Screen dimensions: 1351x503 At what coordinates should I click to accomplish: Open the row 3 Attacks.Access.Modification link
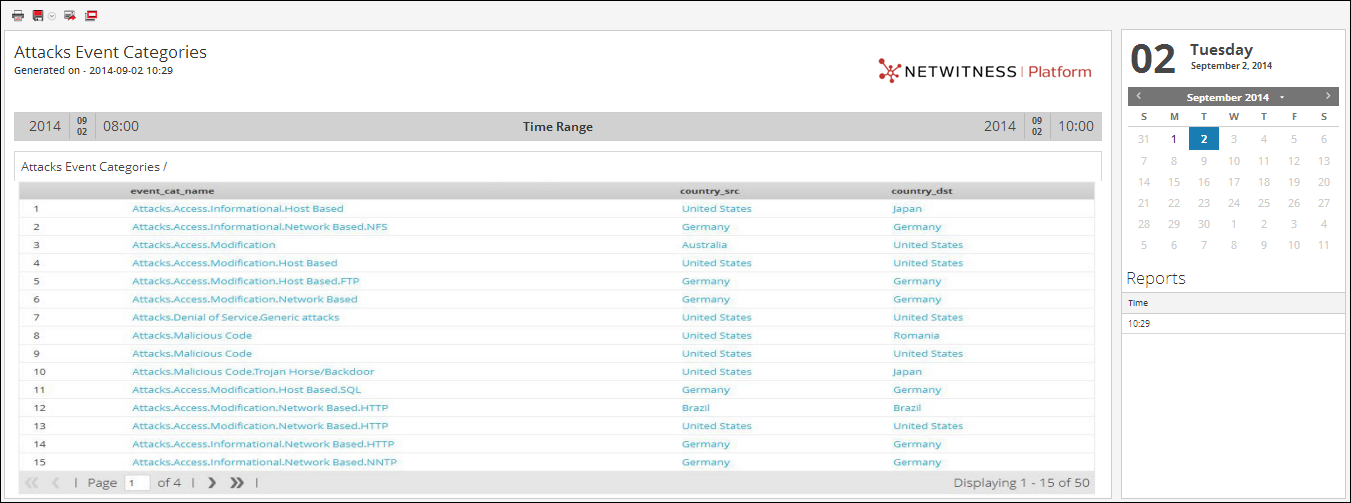pos(204,245)
